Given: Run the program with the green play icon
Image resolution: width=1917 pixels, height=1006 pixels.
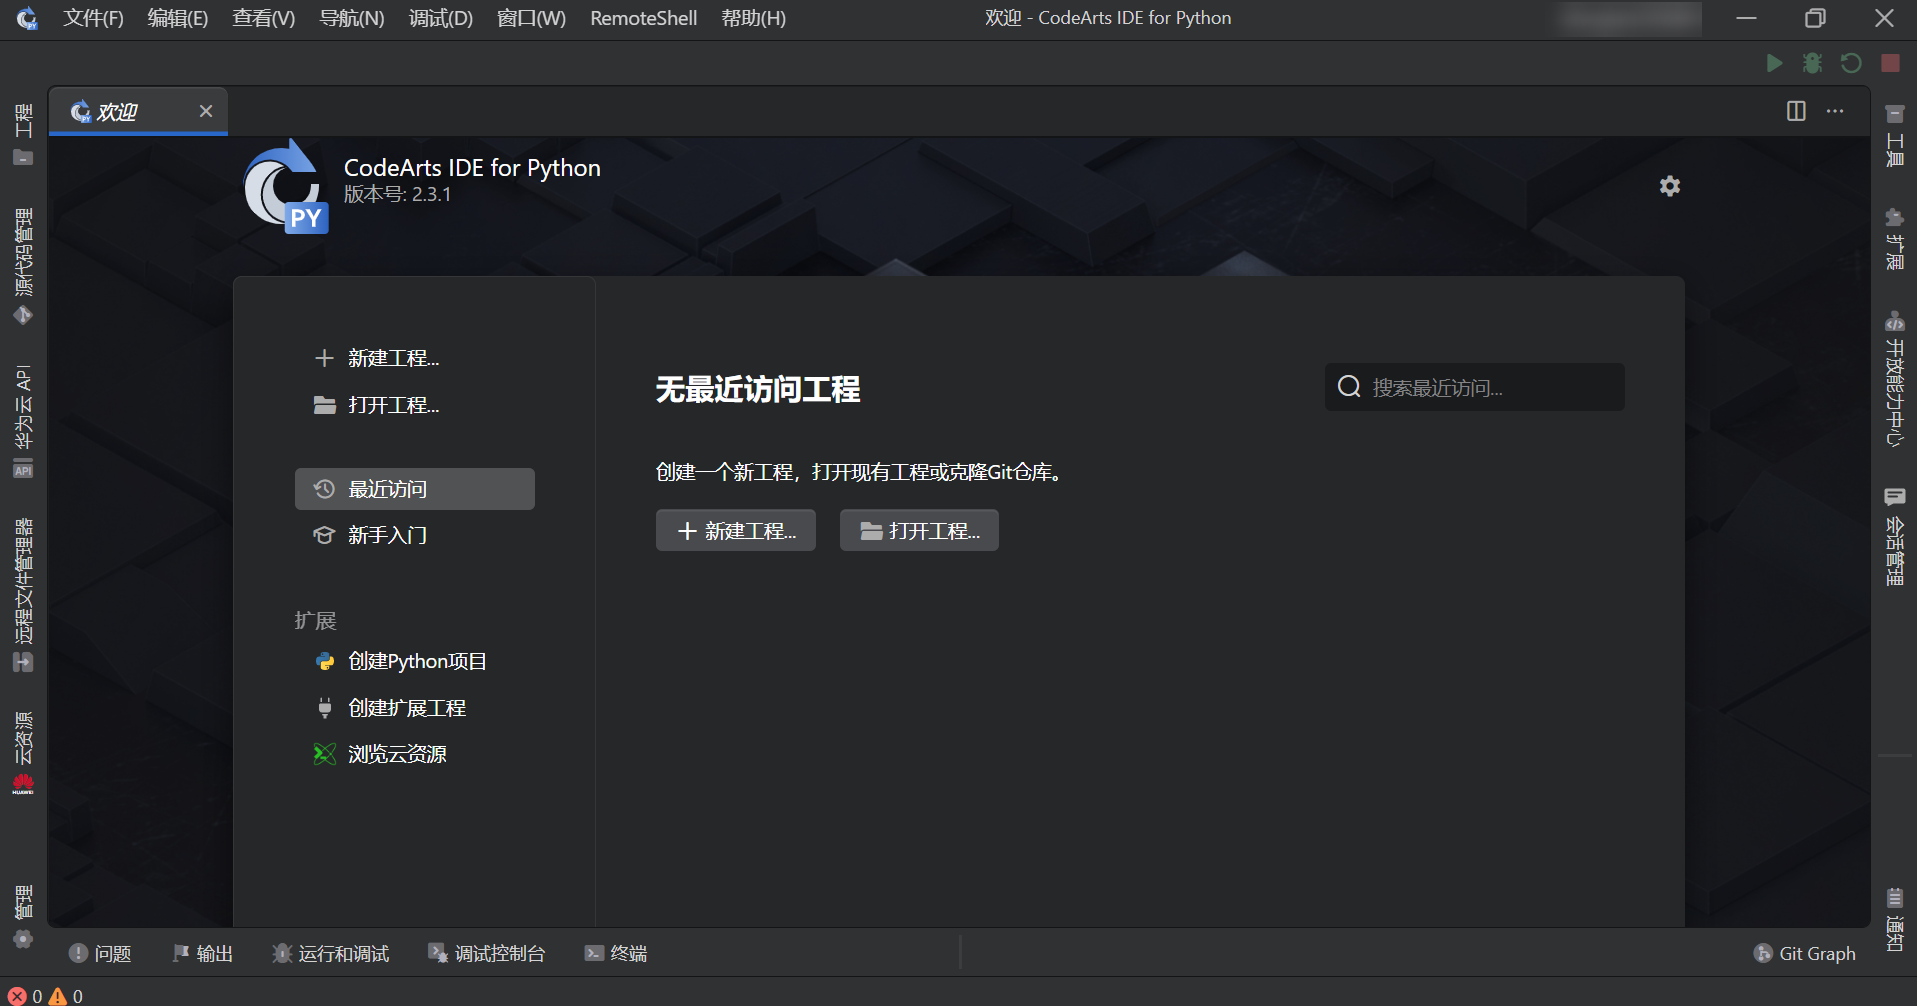Looking at the screenshot, I should (x=1774, y=63).
